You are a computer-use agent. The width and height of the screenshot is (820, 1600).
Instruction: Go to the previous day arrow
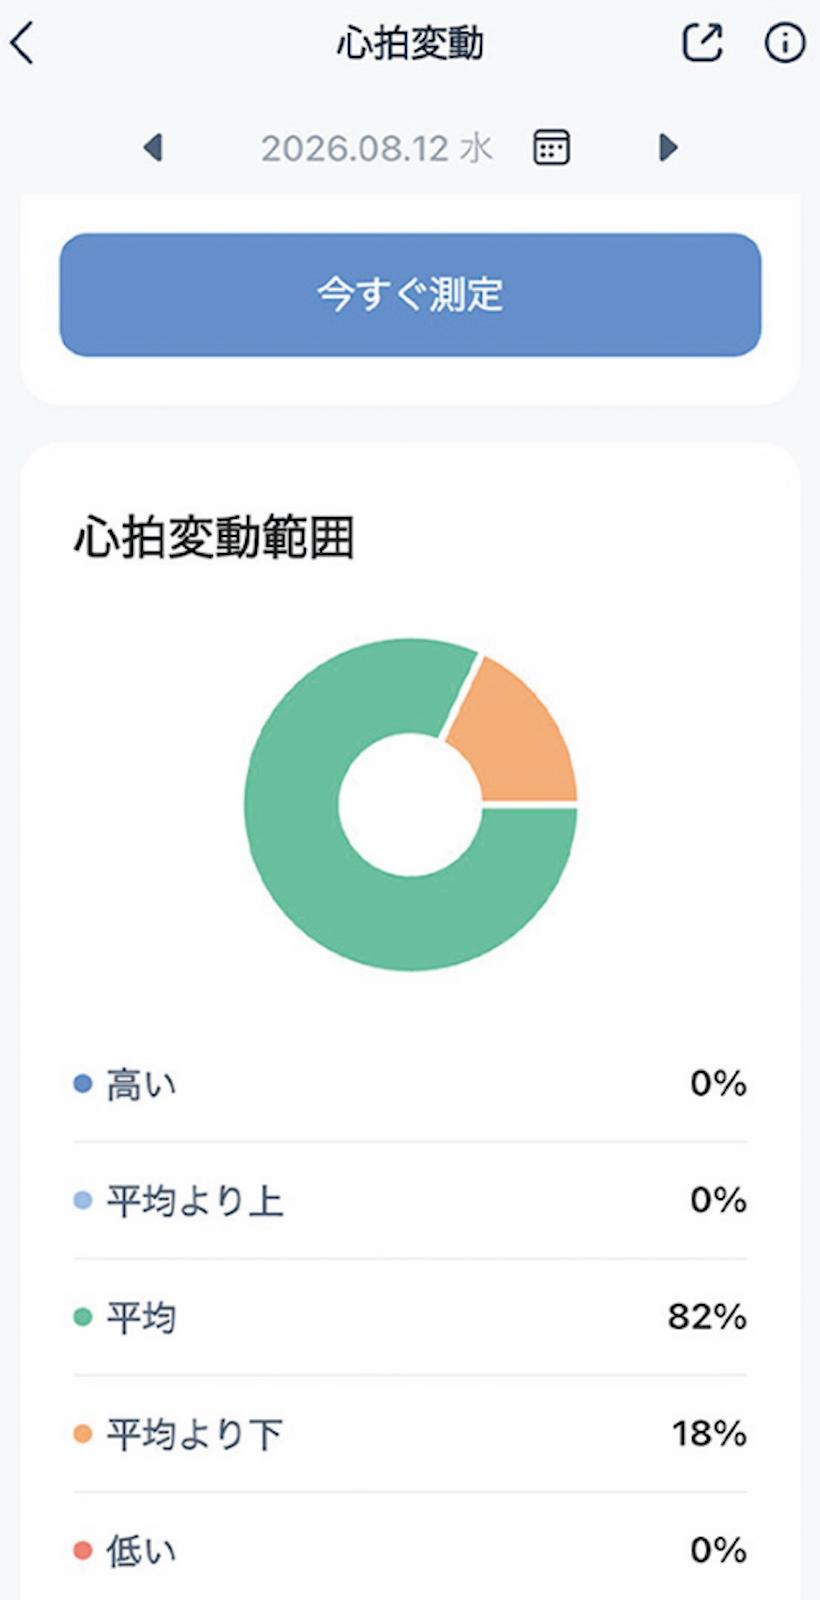(x=153, y=148)
